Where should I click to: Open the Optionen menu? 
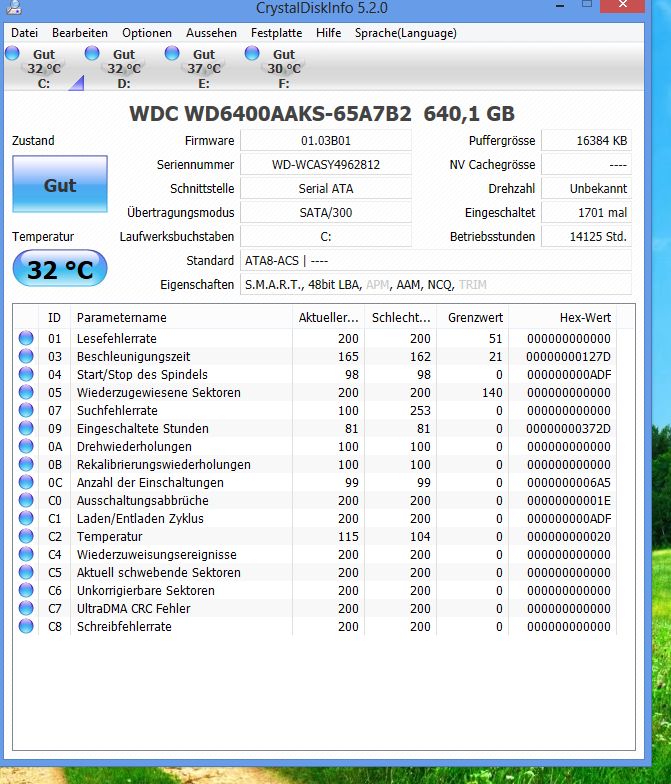click(x=147, y=33)
